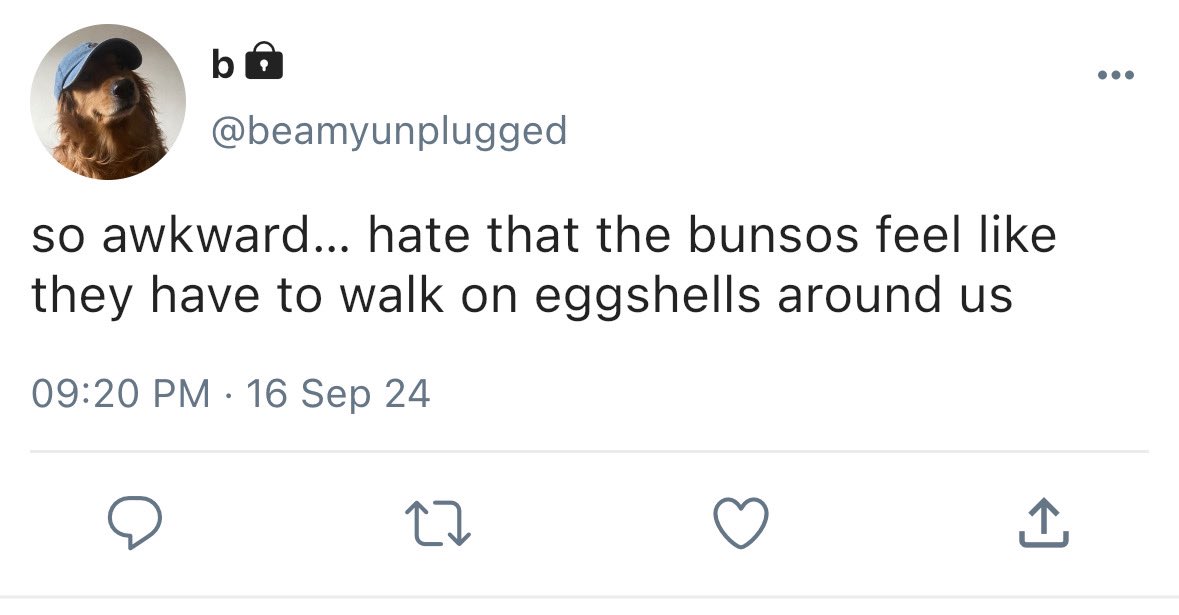Click the word "eggshells" in the tweet

pyautogui.click(x=647, y=296)
